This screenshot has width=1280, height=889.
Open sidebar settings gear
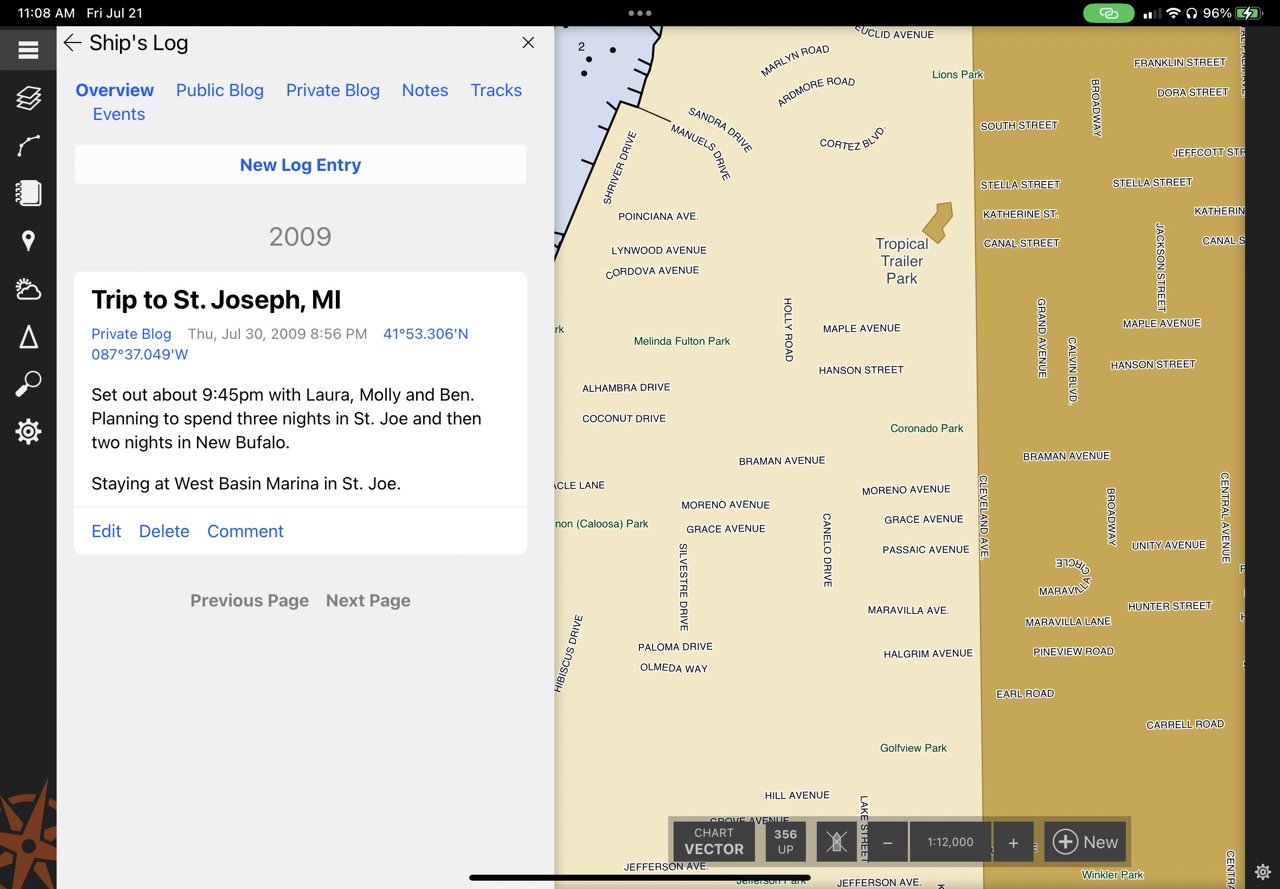click(x=28, y=432)
